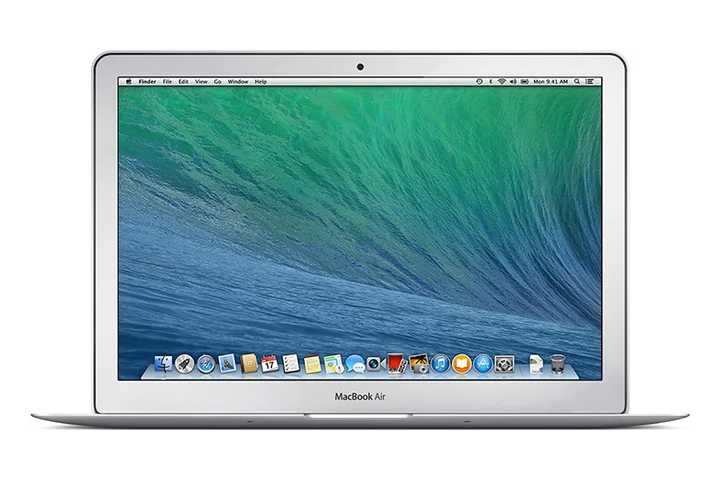
Task: Open iTunes music note icon
Action: 440,364
